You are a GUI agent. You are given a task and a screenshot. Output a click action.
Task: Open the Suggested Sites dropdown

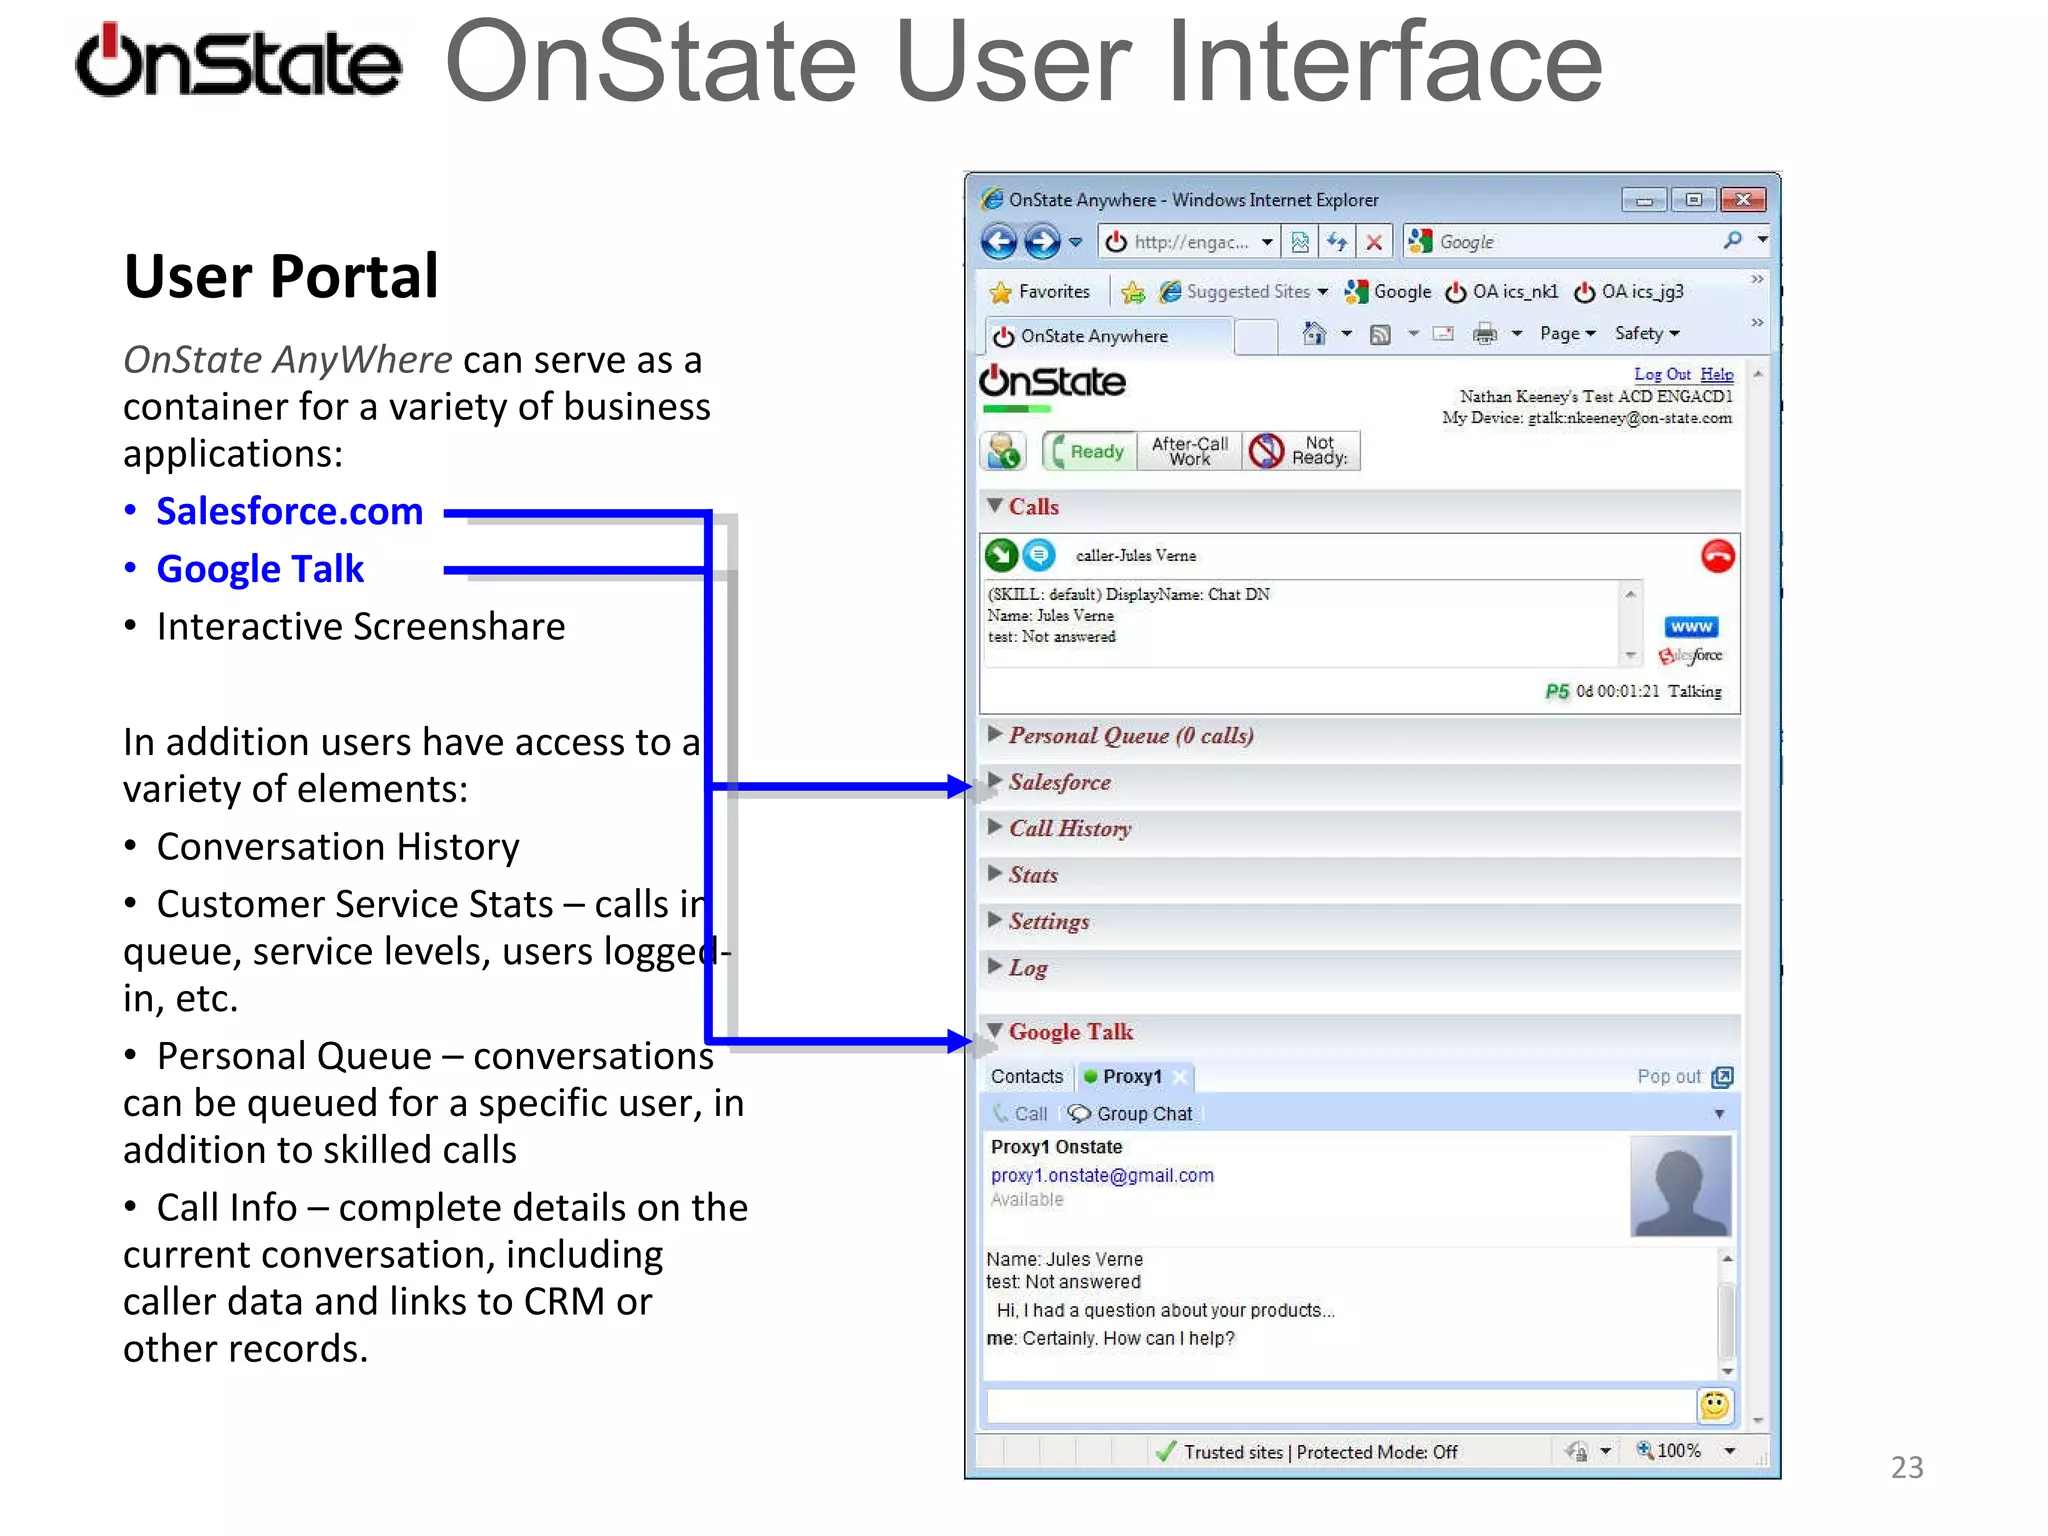[x=1323, y=292]
